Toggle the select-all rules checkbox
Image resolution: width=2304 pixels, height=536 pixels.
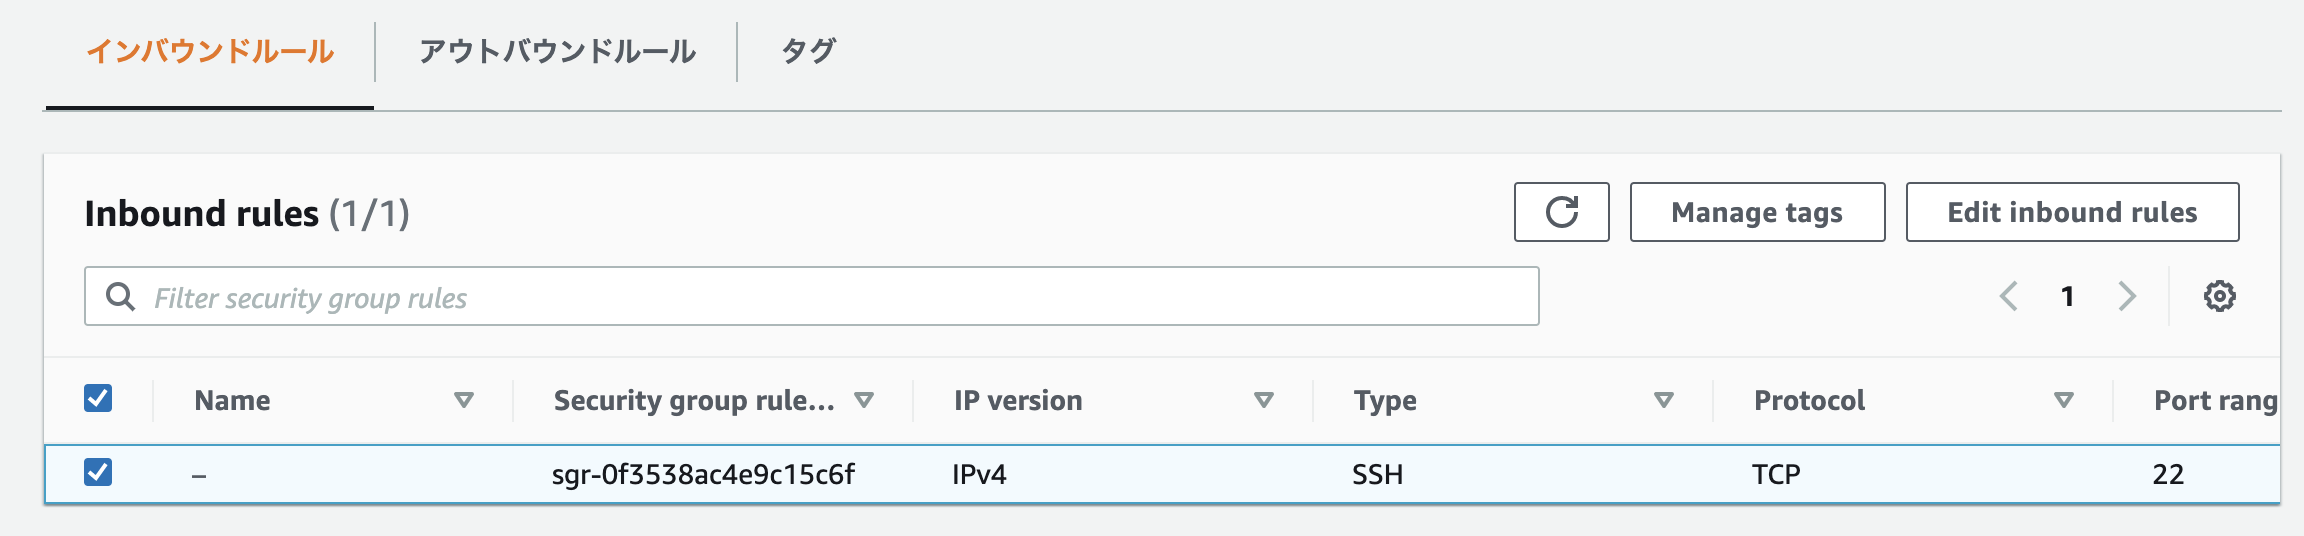coord(98,399)
